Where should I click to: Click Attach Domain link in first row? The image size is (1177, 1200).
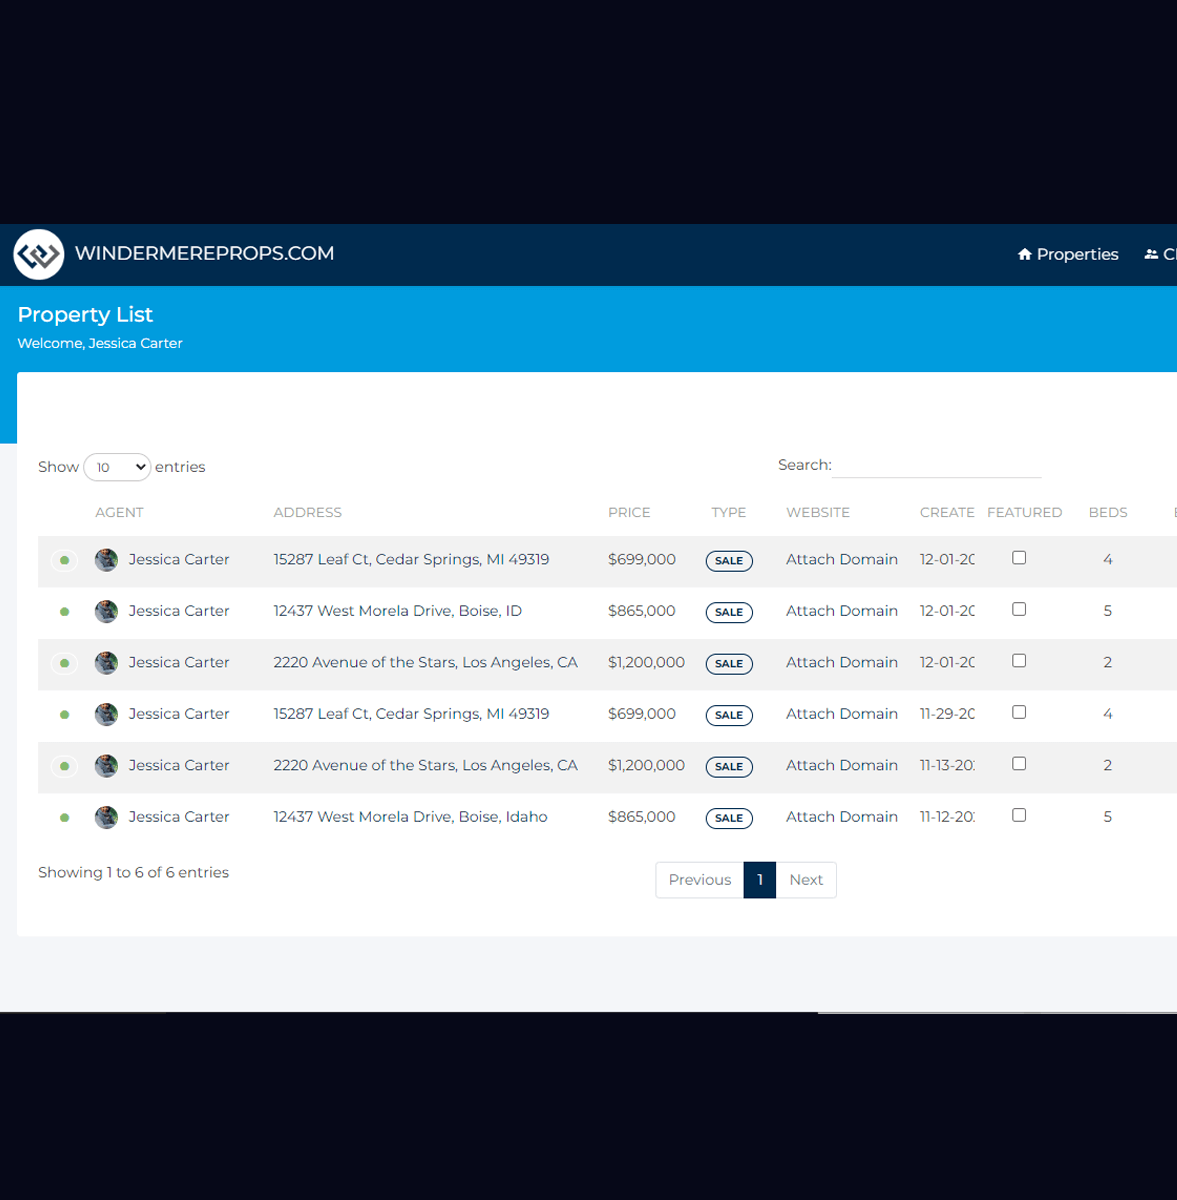tap(841, 560)
